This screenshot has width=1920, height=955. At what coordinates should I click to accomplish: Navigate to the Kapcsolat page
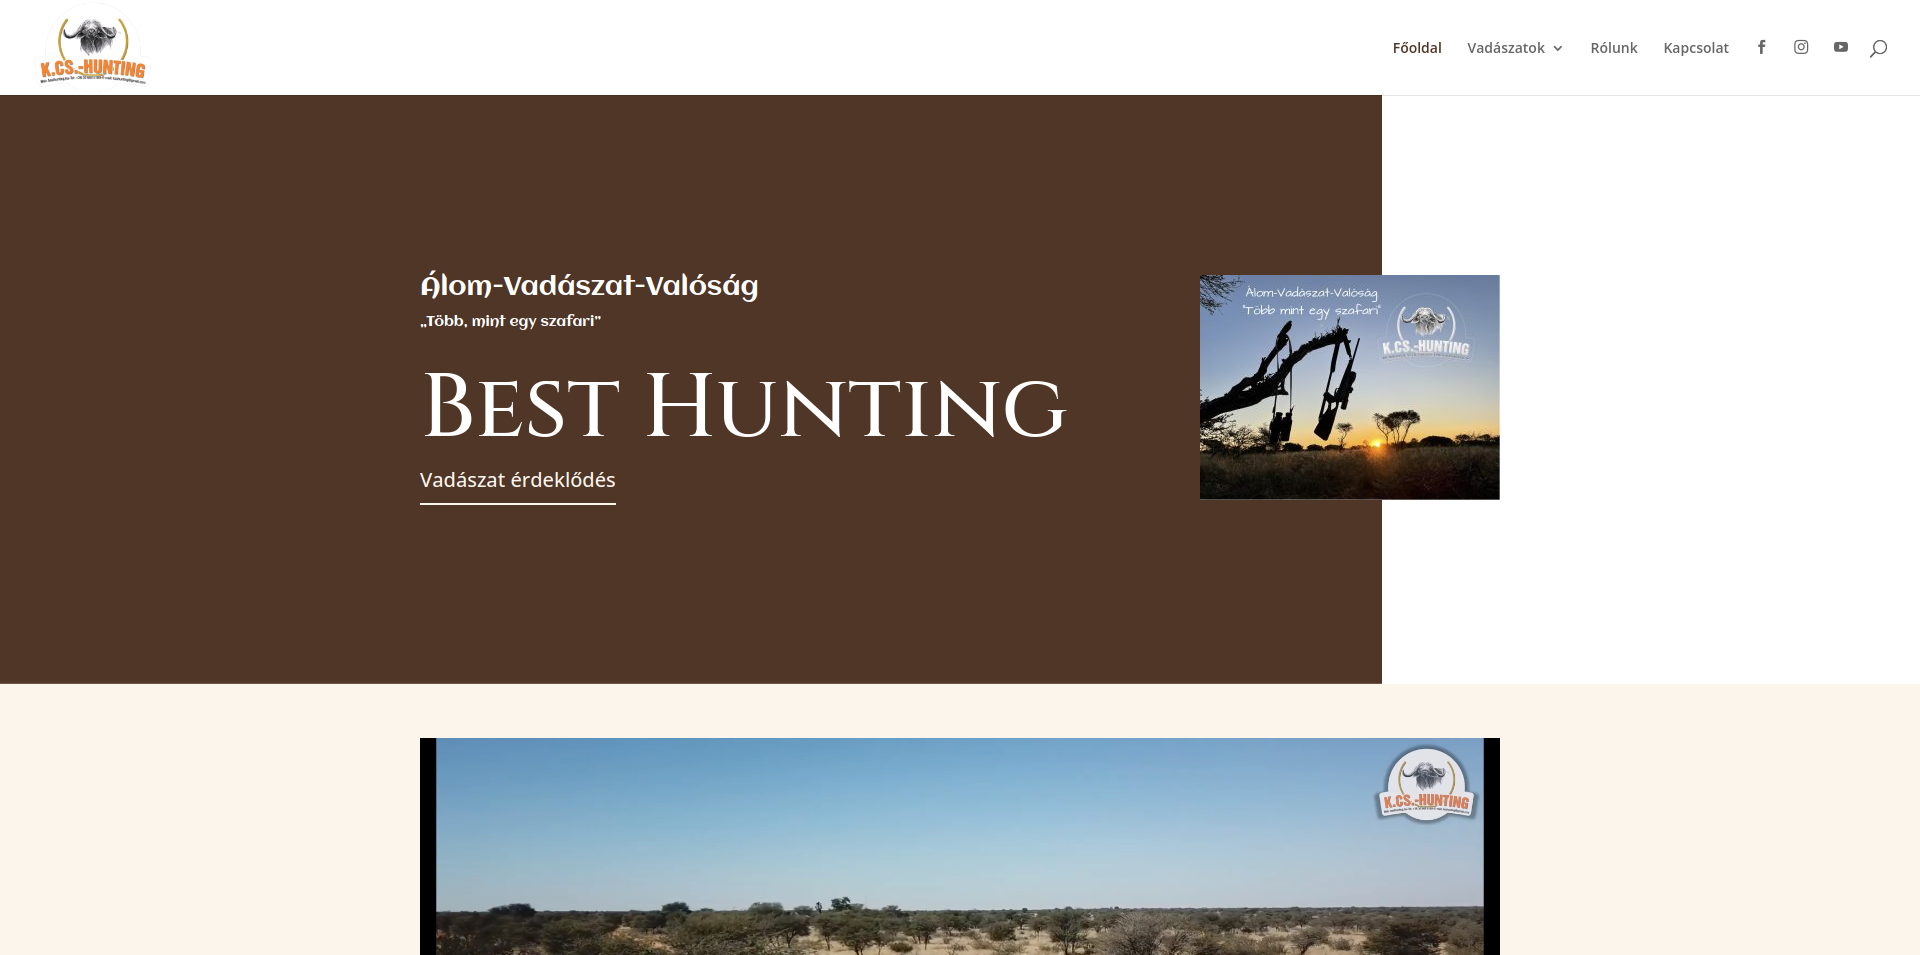point(1695,48)
